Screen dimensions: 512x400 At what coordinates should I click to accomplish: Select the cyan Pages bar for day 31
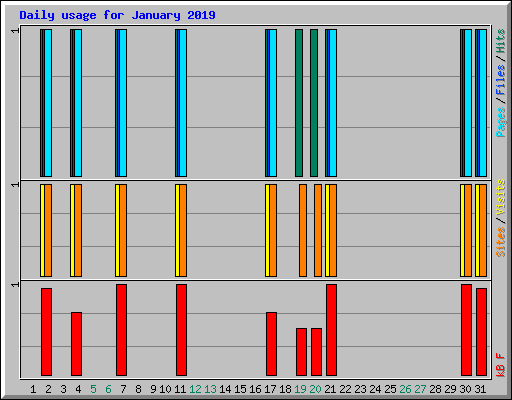coord(483,103)
